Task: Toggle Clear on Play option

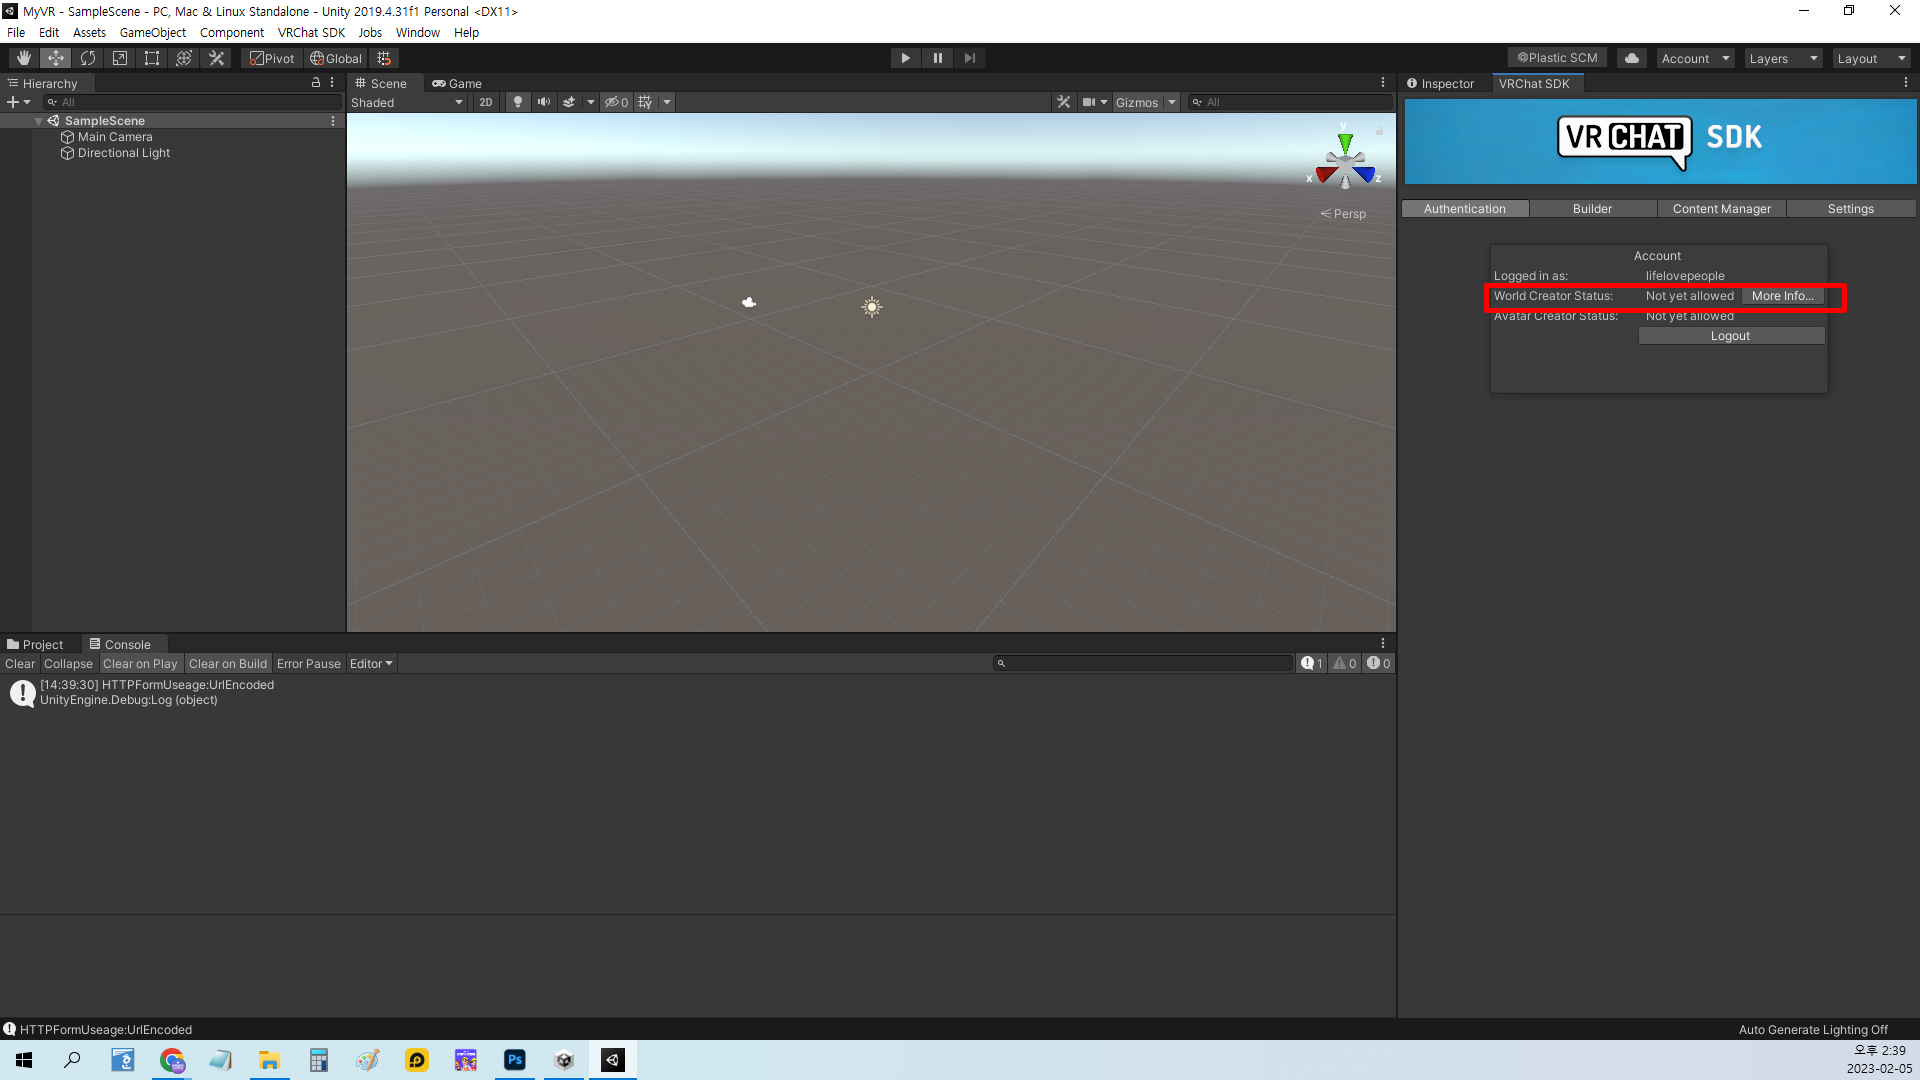Action: [x=140, y=664]
